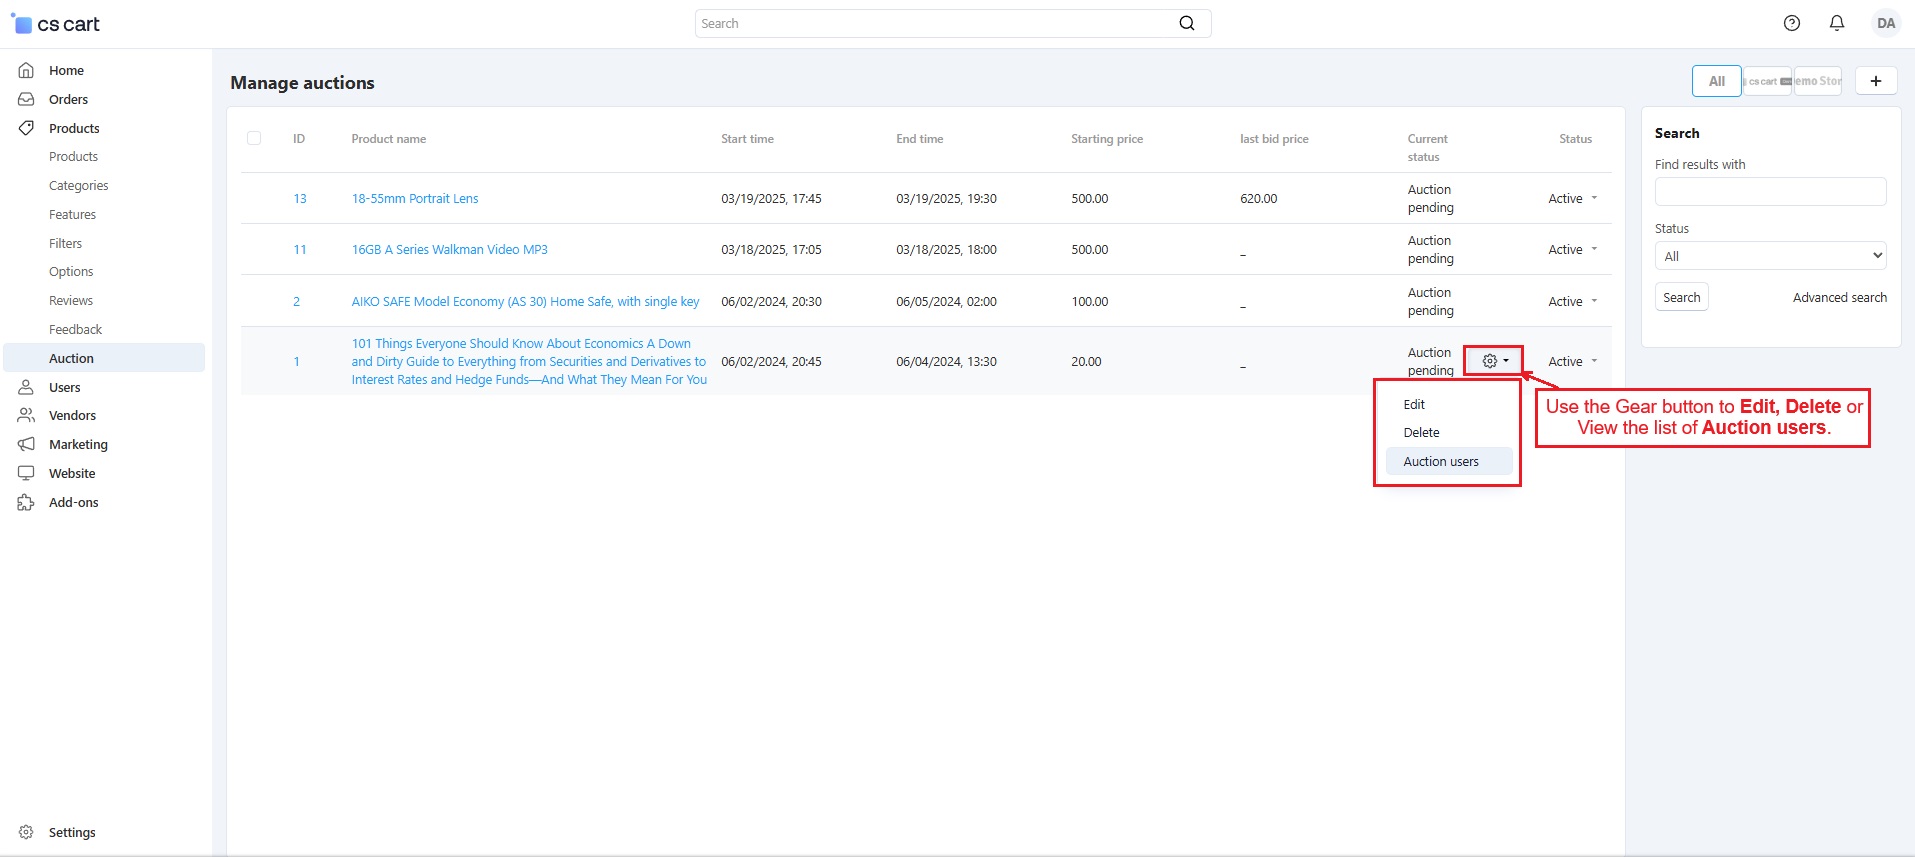
Task: Choose Delete in the gear menu
Action: [1421, 432]
